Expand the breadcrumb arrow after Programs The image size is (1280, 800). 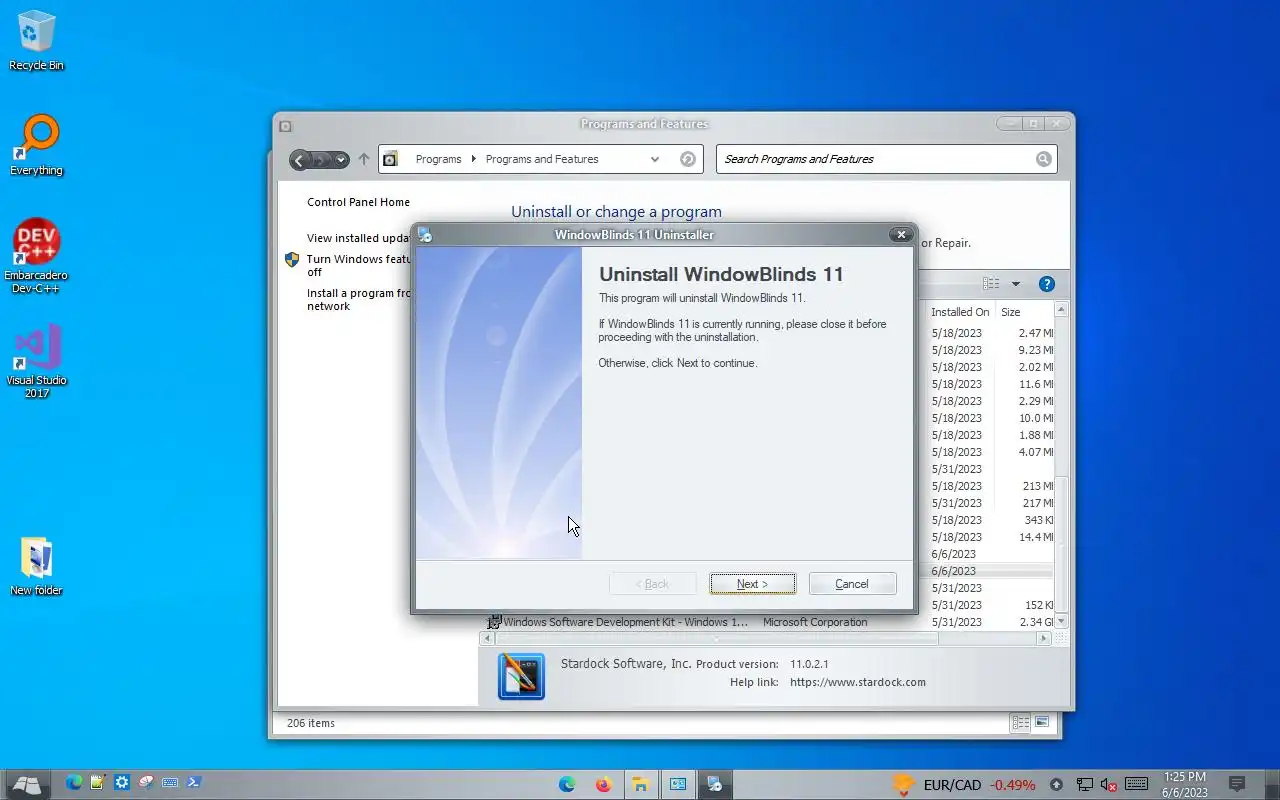[474, 159]
